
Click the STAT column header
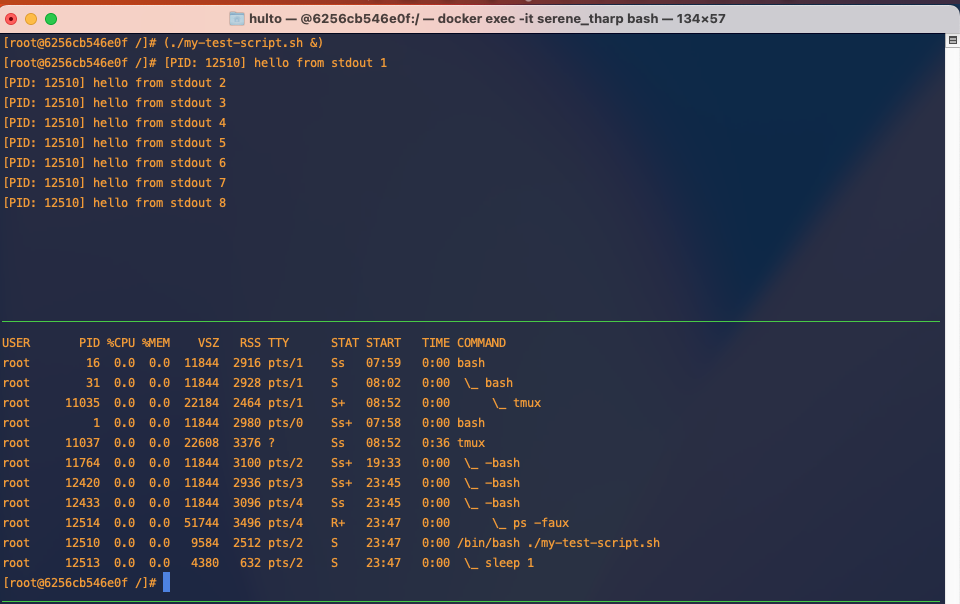pyautogui.click(x=345, y=343)
